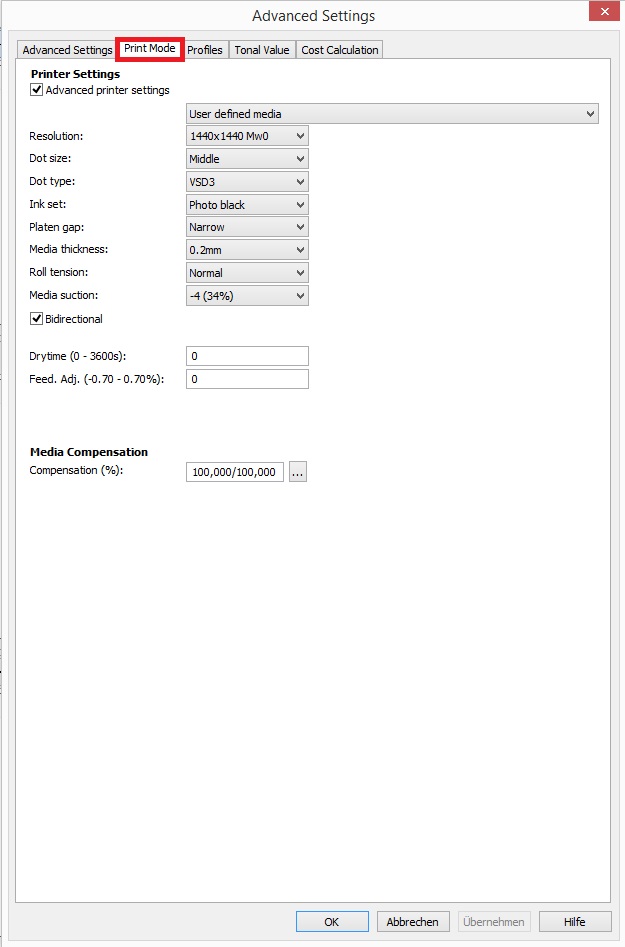Click the Abbrechen button
Image resolution: width=625 pixels, height=947 pixels.
tap(414, 922)
